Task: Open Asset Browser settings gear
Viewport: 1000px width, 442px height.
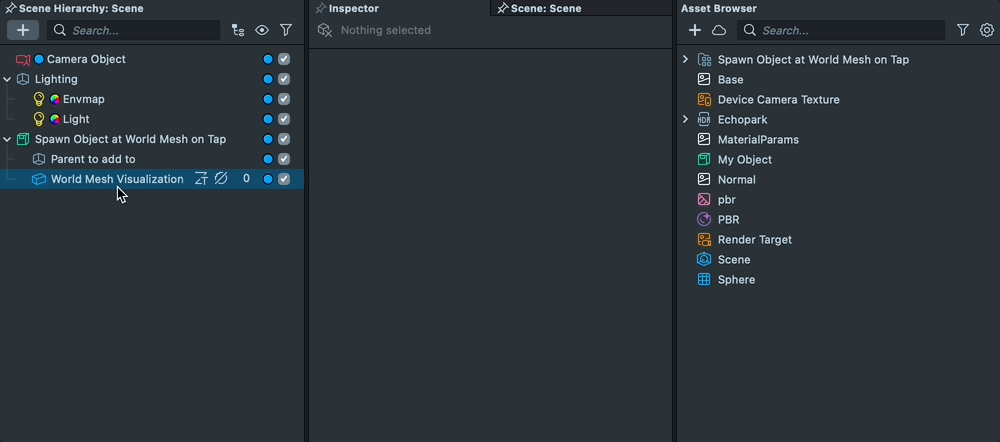Action: (x=987, y=31)
